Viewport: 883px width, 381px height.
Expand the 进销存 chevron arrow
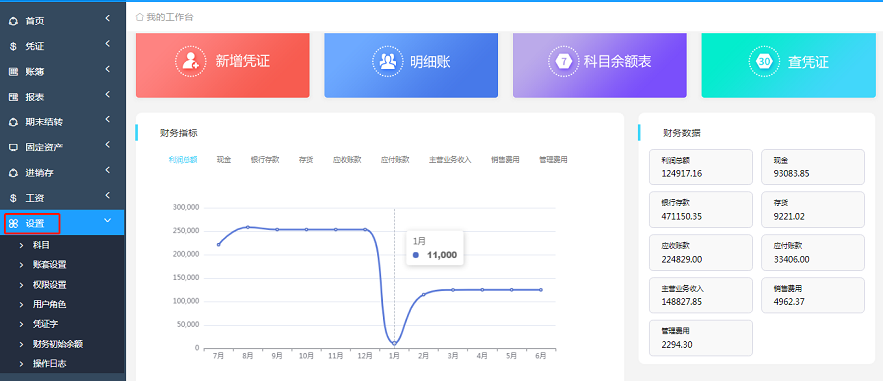[x=107, y=170]
